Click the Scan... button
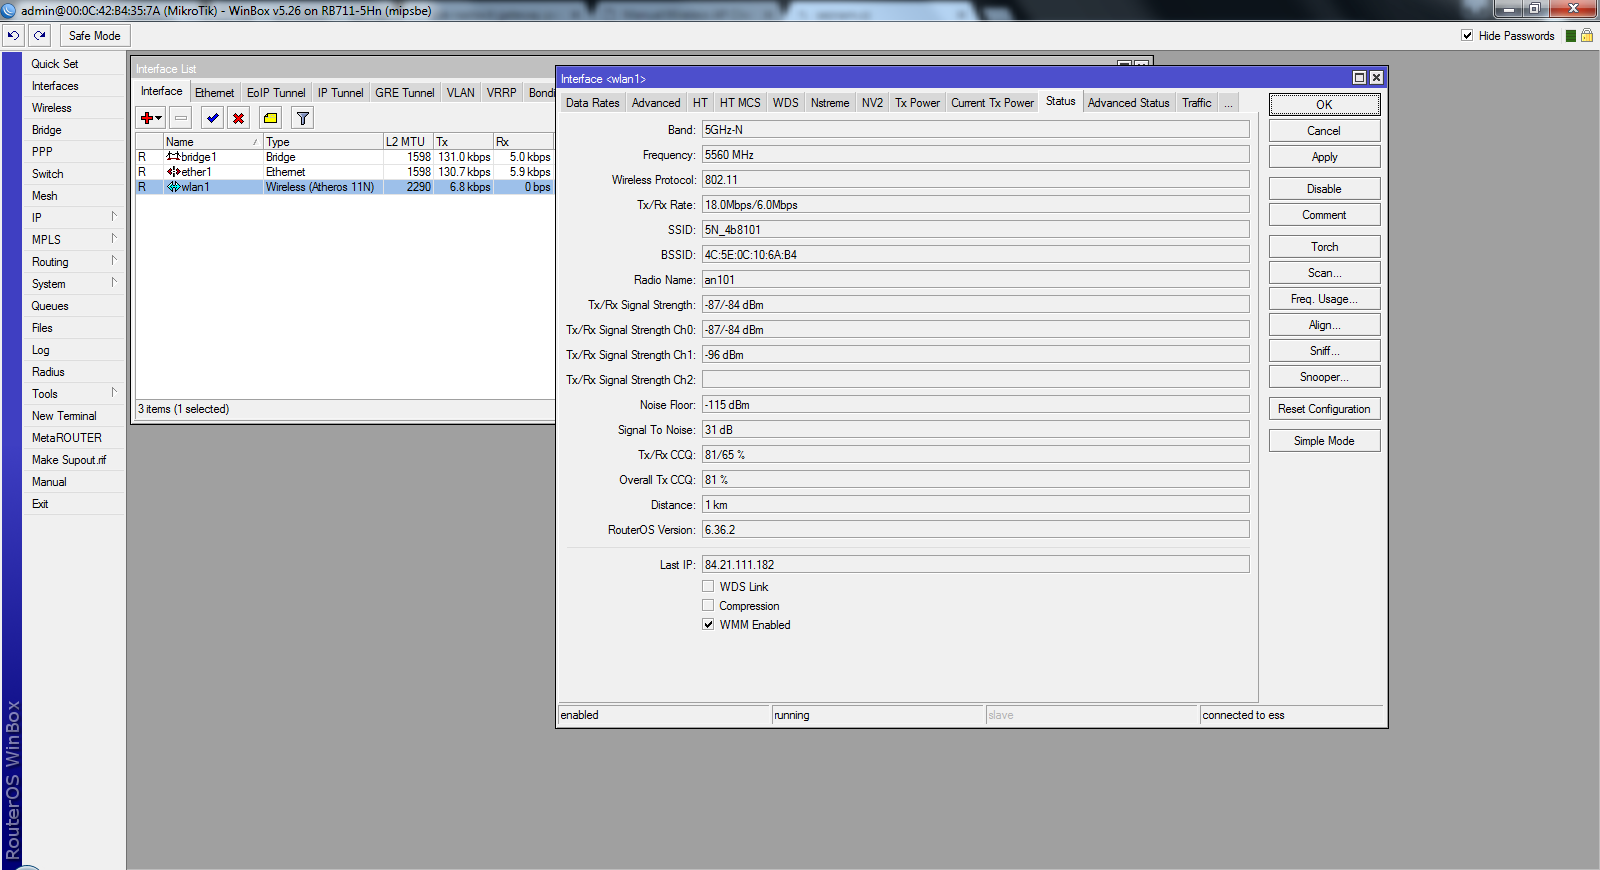1600x870 pixels. tap(1324, 273)
